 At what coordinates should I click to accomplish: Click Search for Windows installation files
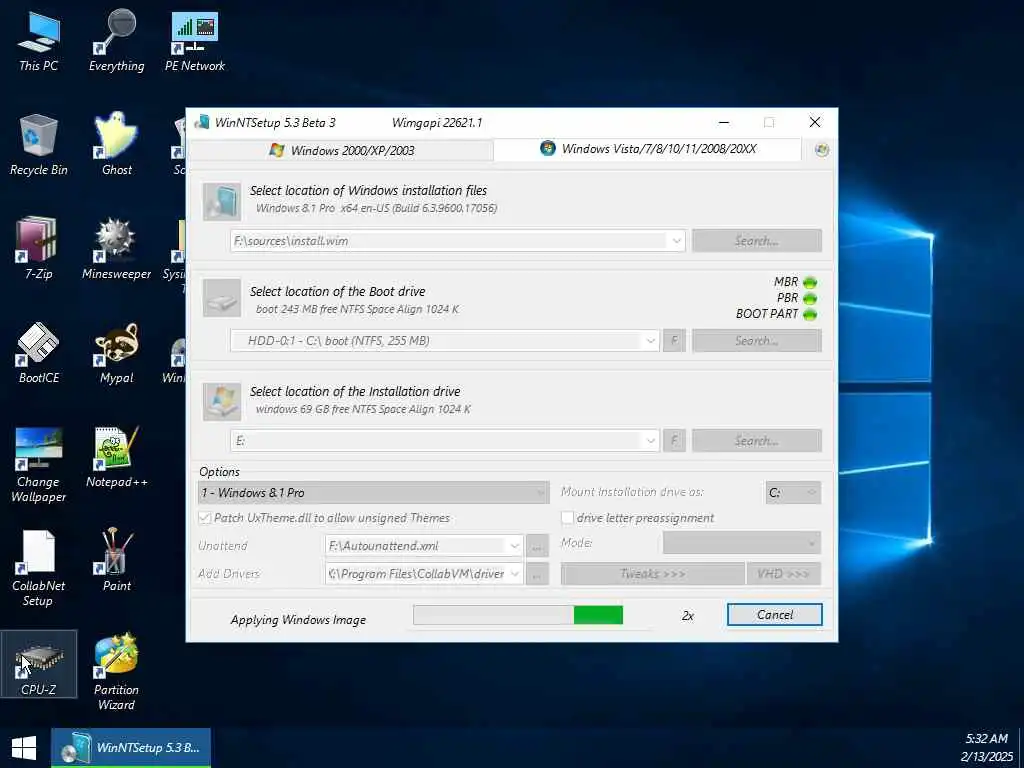tap(757, 241)
